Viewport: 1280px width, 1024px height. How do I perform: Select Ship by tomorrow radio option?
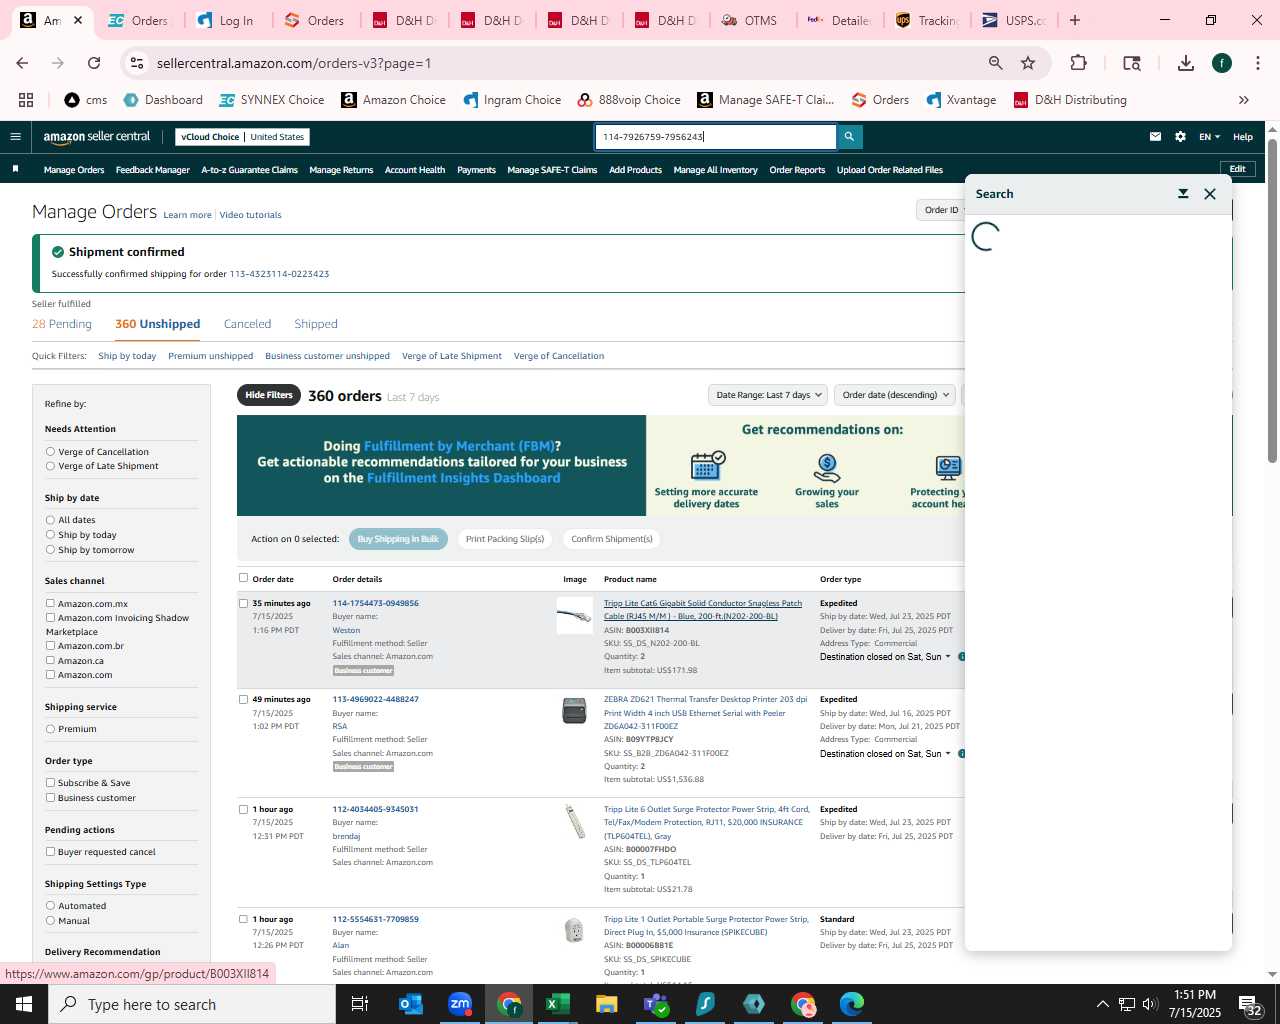[50, 550]
